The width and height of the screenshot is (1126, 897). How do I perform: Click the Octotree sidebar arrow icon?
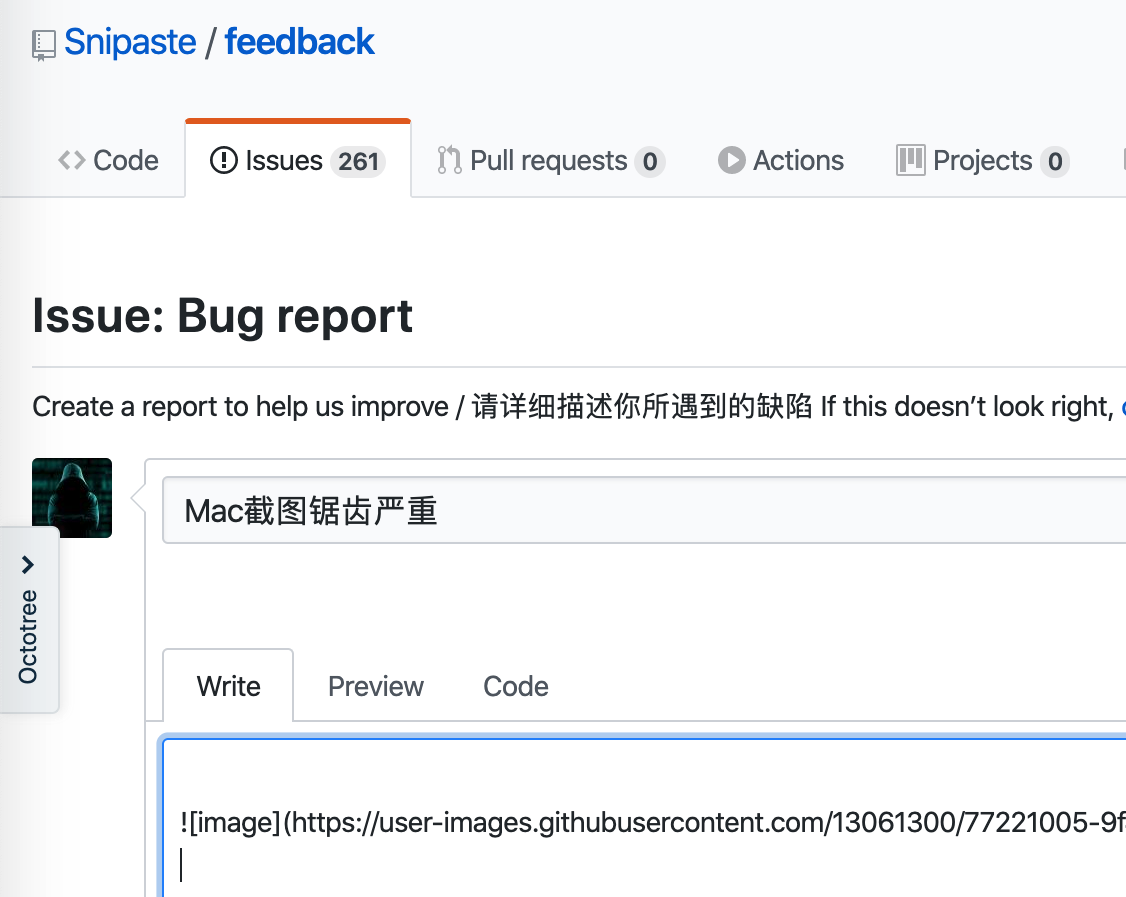click(27, 563)
